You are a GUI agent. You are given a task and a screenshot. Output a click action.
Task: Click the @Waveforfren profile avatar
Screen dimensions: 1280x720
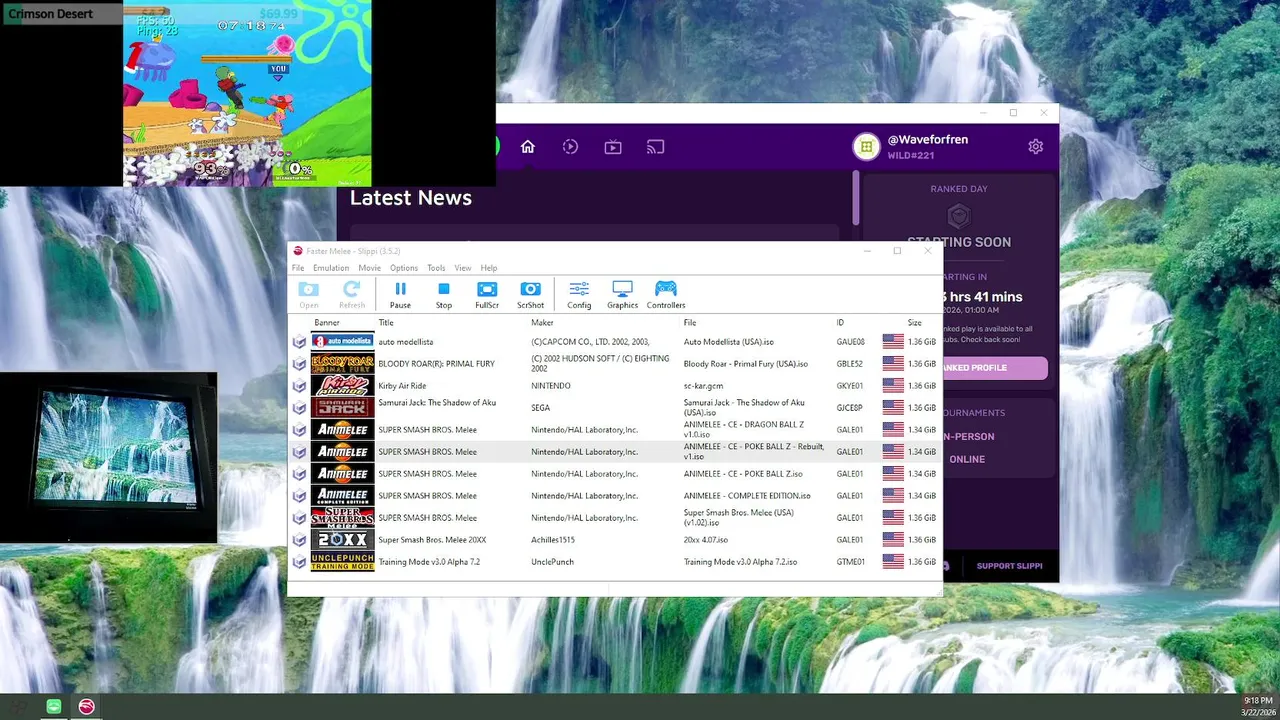[x=866, y=147]
